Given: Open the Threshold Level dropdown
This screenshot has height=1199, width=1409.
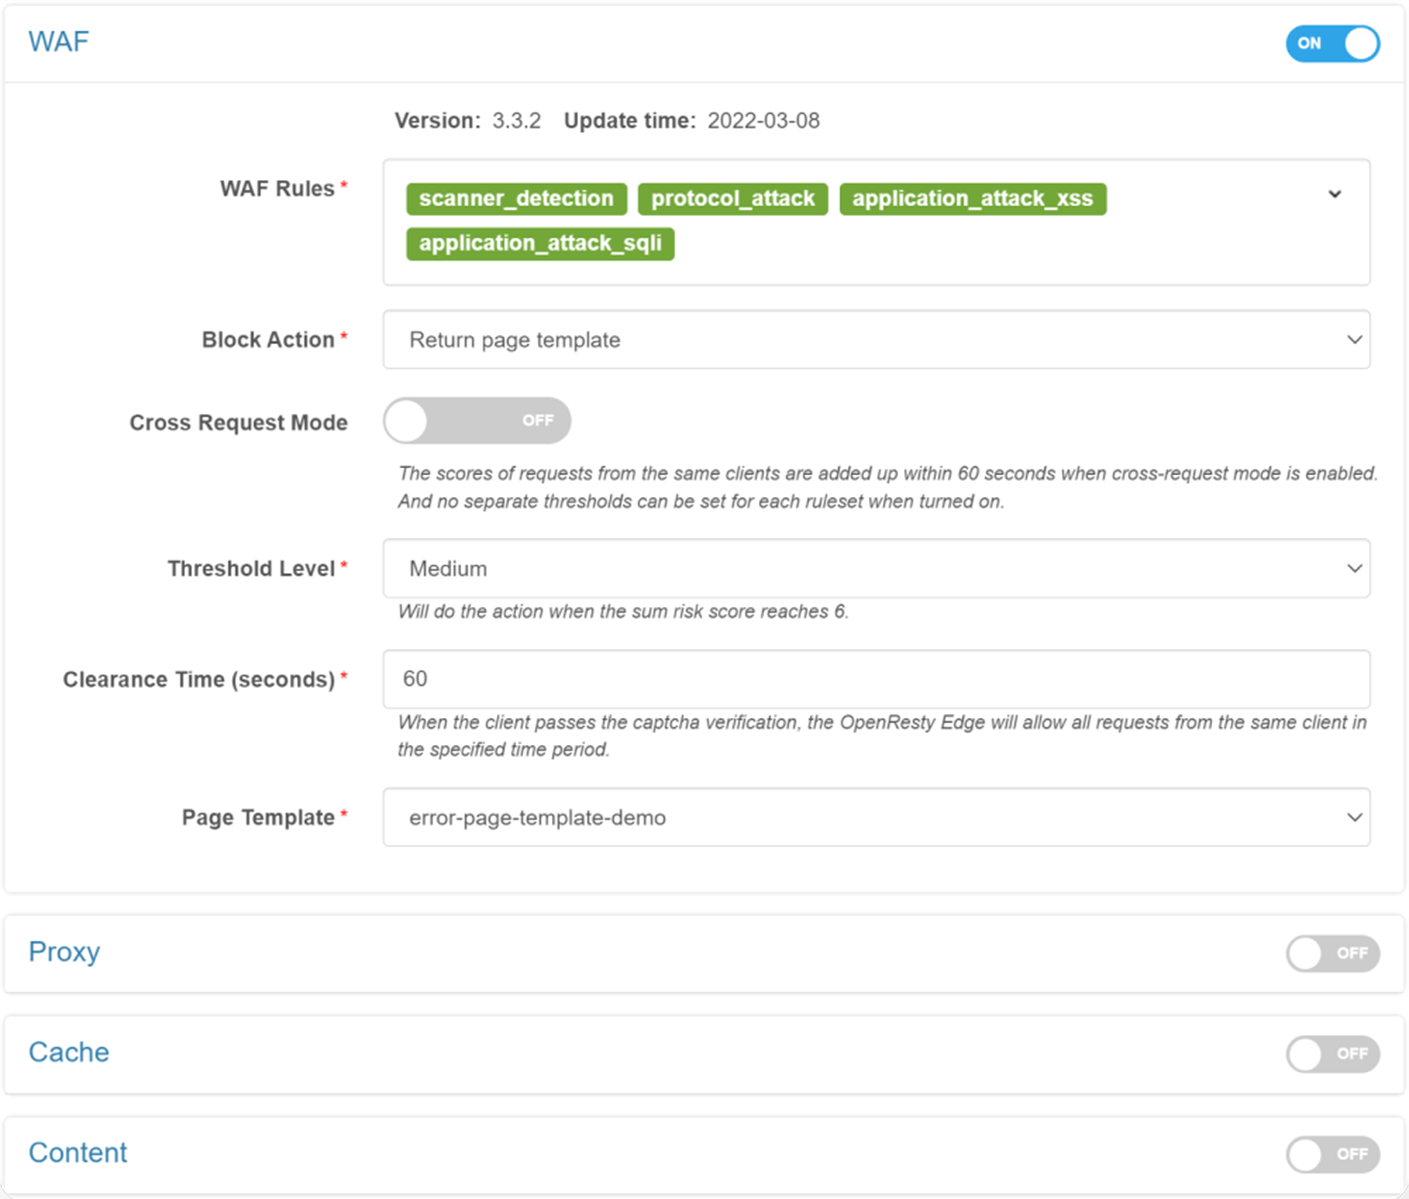Looking at the screenshot, I should point(876,569).
